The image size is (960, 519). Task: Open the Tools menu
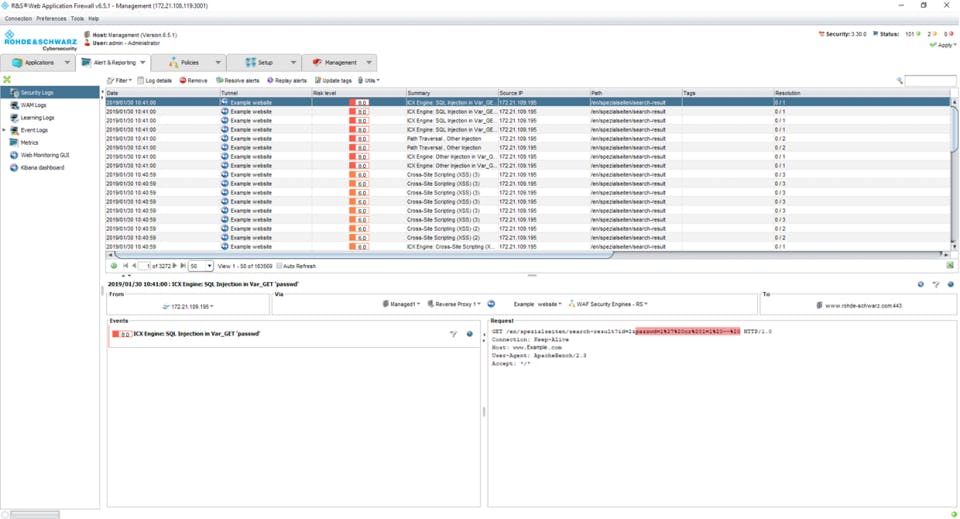[x=77, y=18]
